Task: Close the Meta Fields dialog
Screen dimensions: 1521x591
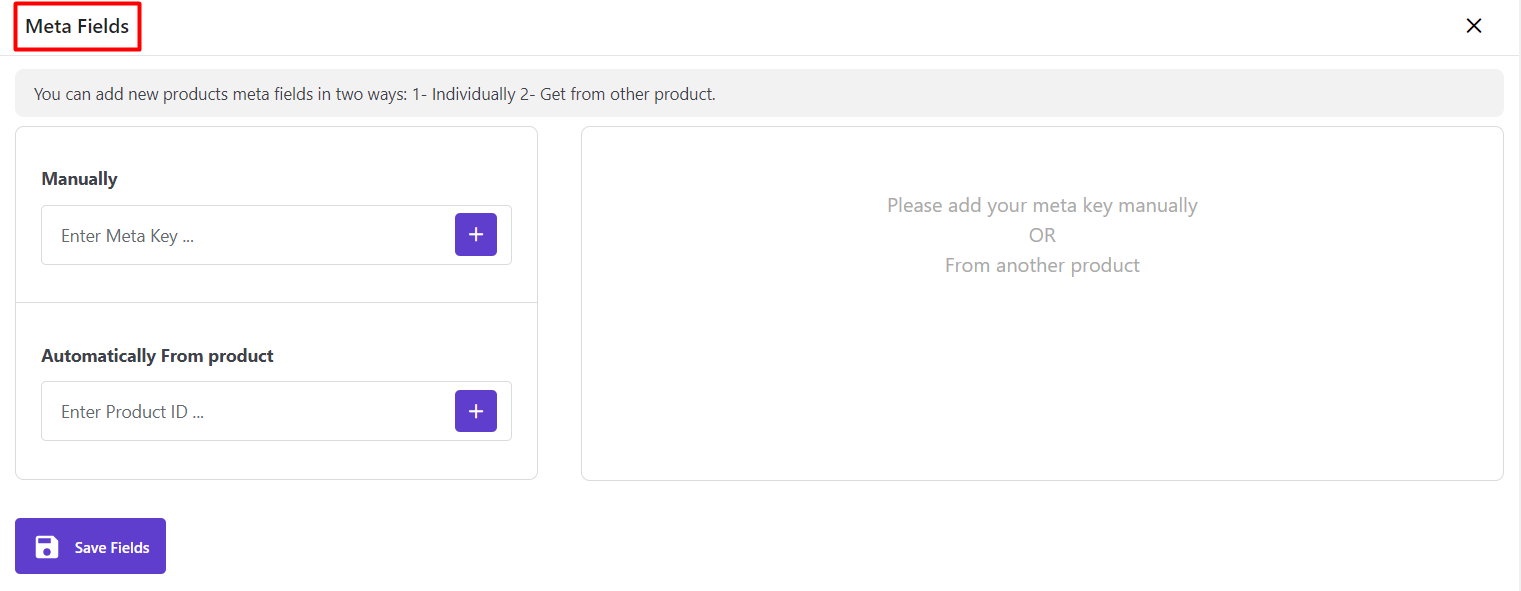Action: coord(1473,26)
